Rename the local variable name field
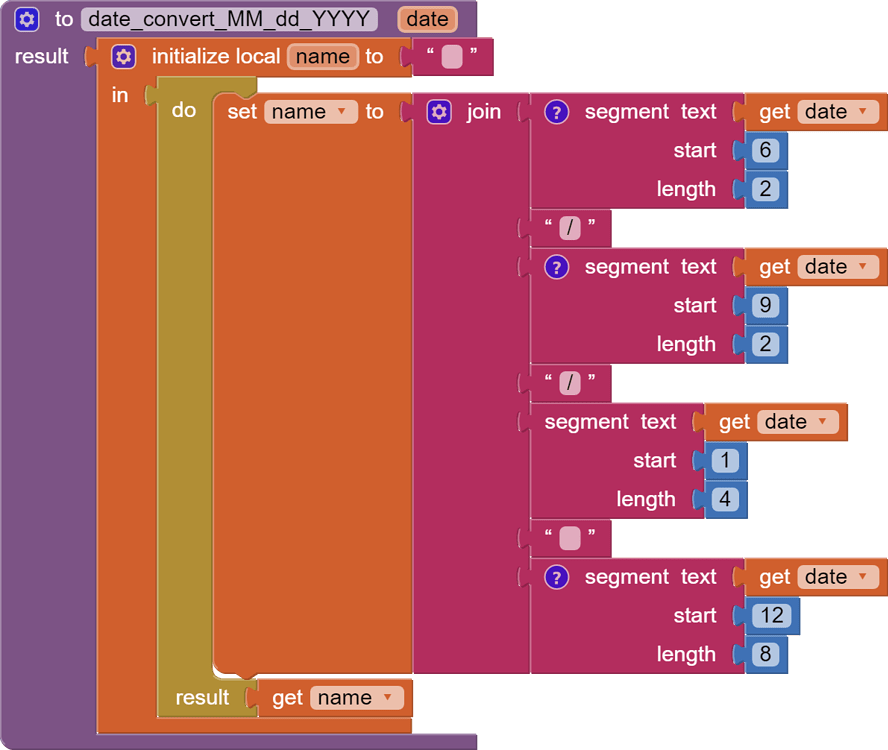The width and height of the screenshot is (888, 750). tap(322, 57)
